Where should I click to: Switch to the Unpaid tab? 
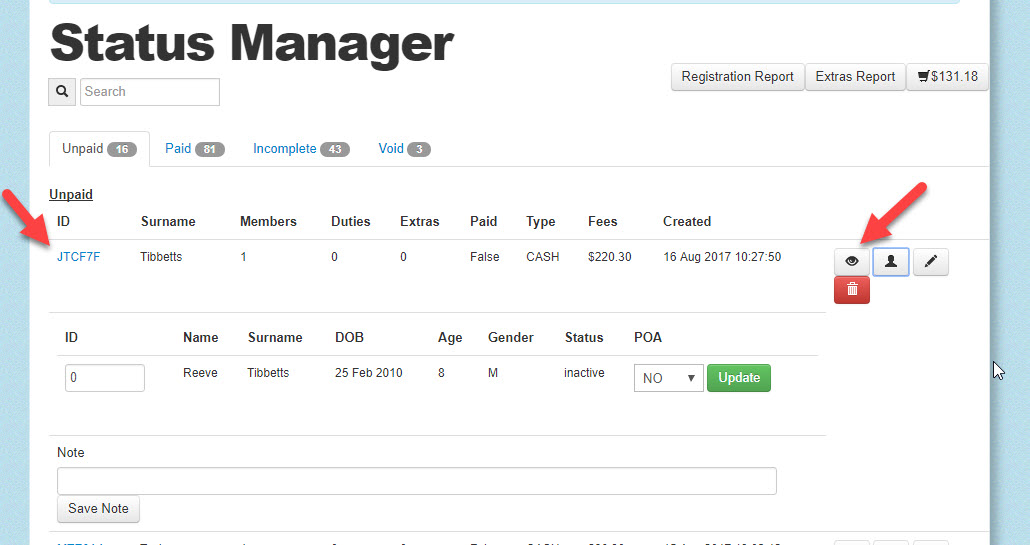point(99,149)
